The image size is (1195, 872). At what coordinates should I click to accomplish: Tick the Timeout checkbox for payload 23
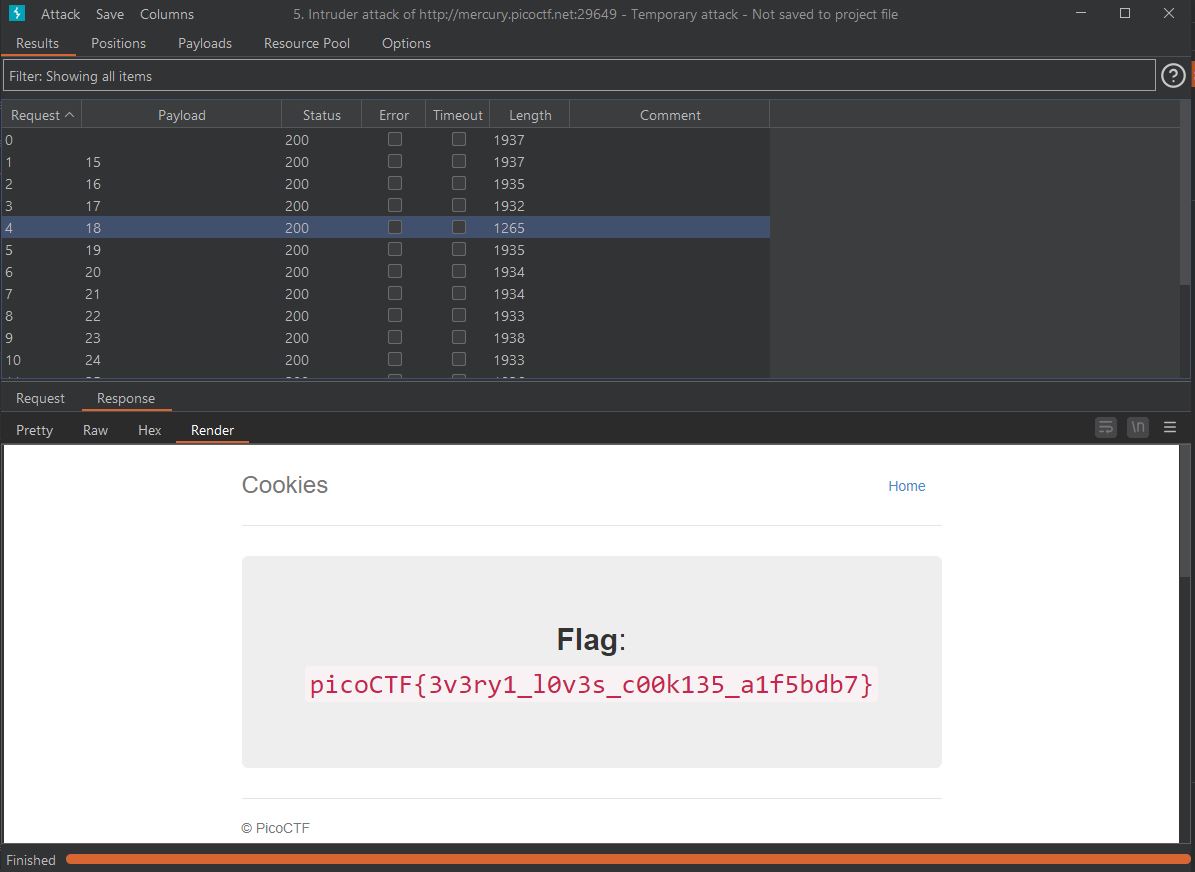coord(459,338)
